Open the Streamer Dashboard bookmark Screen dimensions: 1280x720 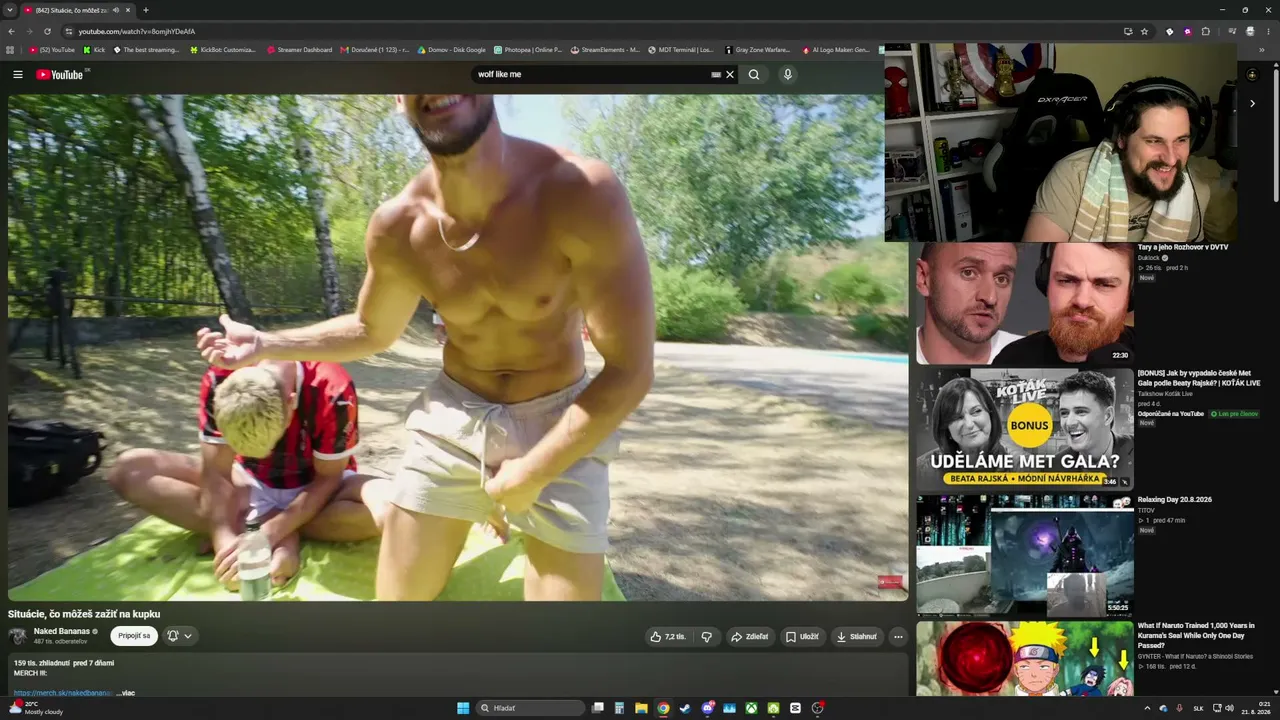click(300, 49)
